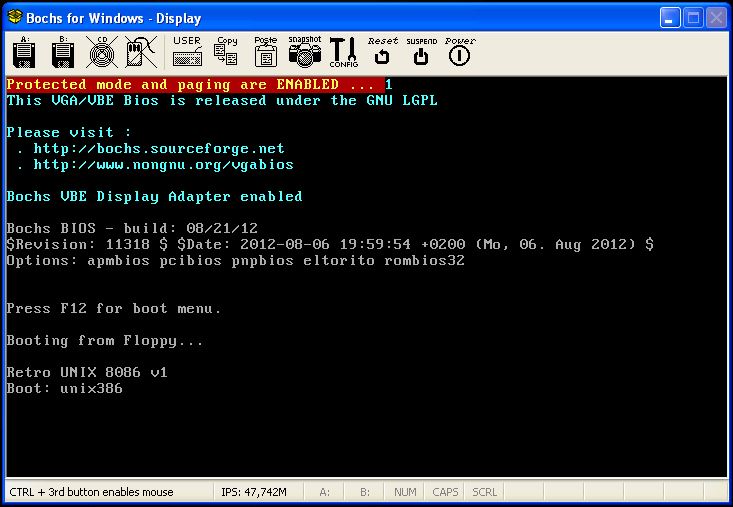The height and width of the screenshot is (507, 733).
Task: Click the B: status bar indicator
Action: pos(365,492)
